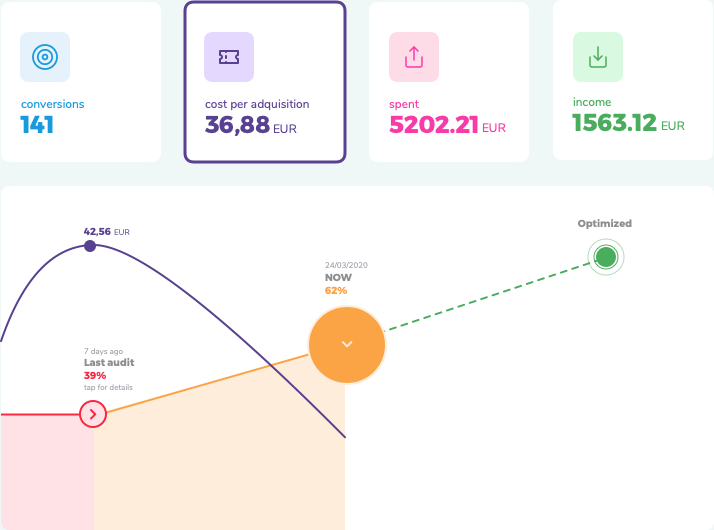Click the conversions target icon

click(45, 57)
